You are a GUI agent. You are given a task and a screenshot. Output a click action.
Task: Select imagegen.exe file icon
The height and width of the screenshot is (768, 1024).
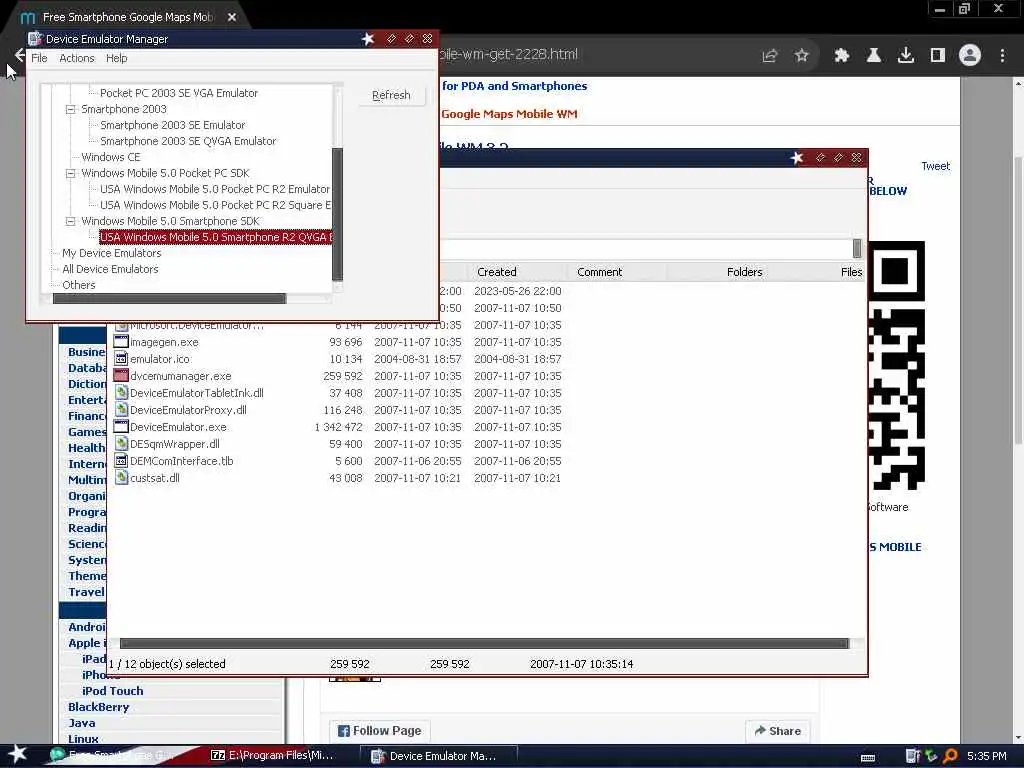(121, 342)
